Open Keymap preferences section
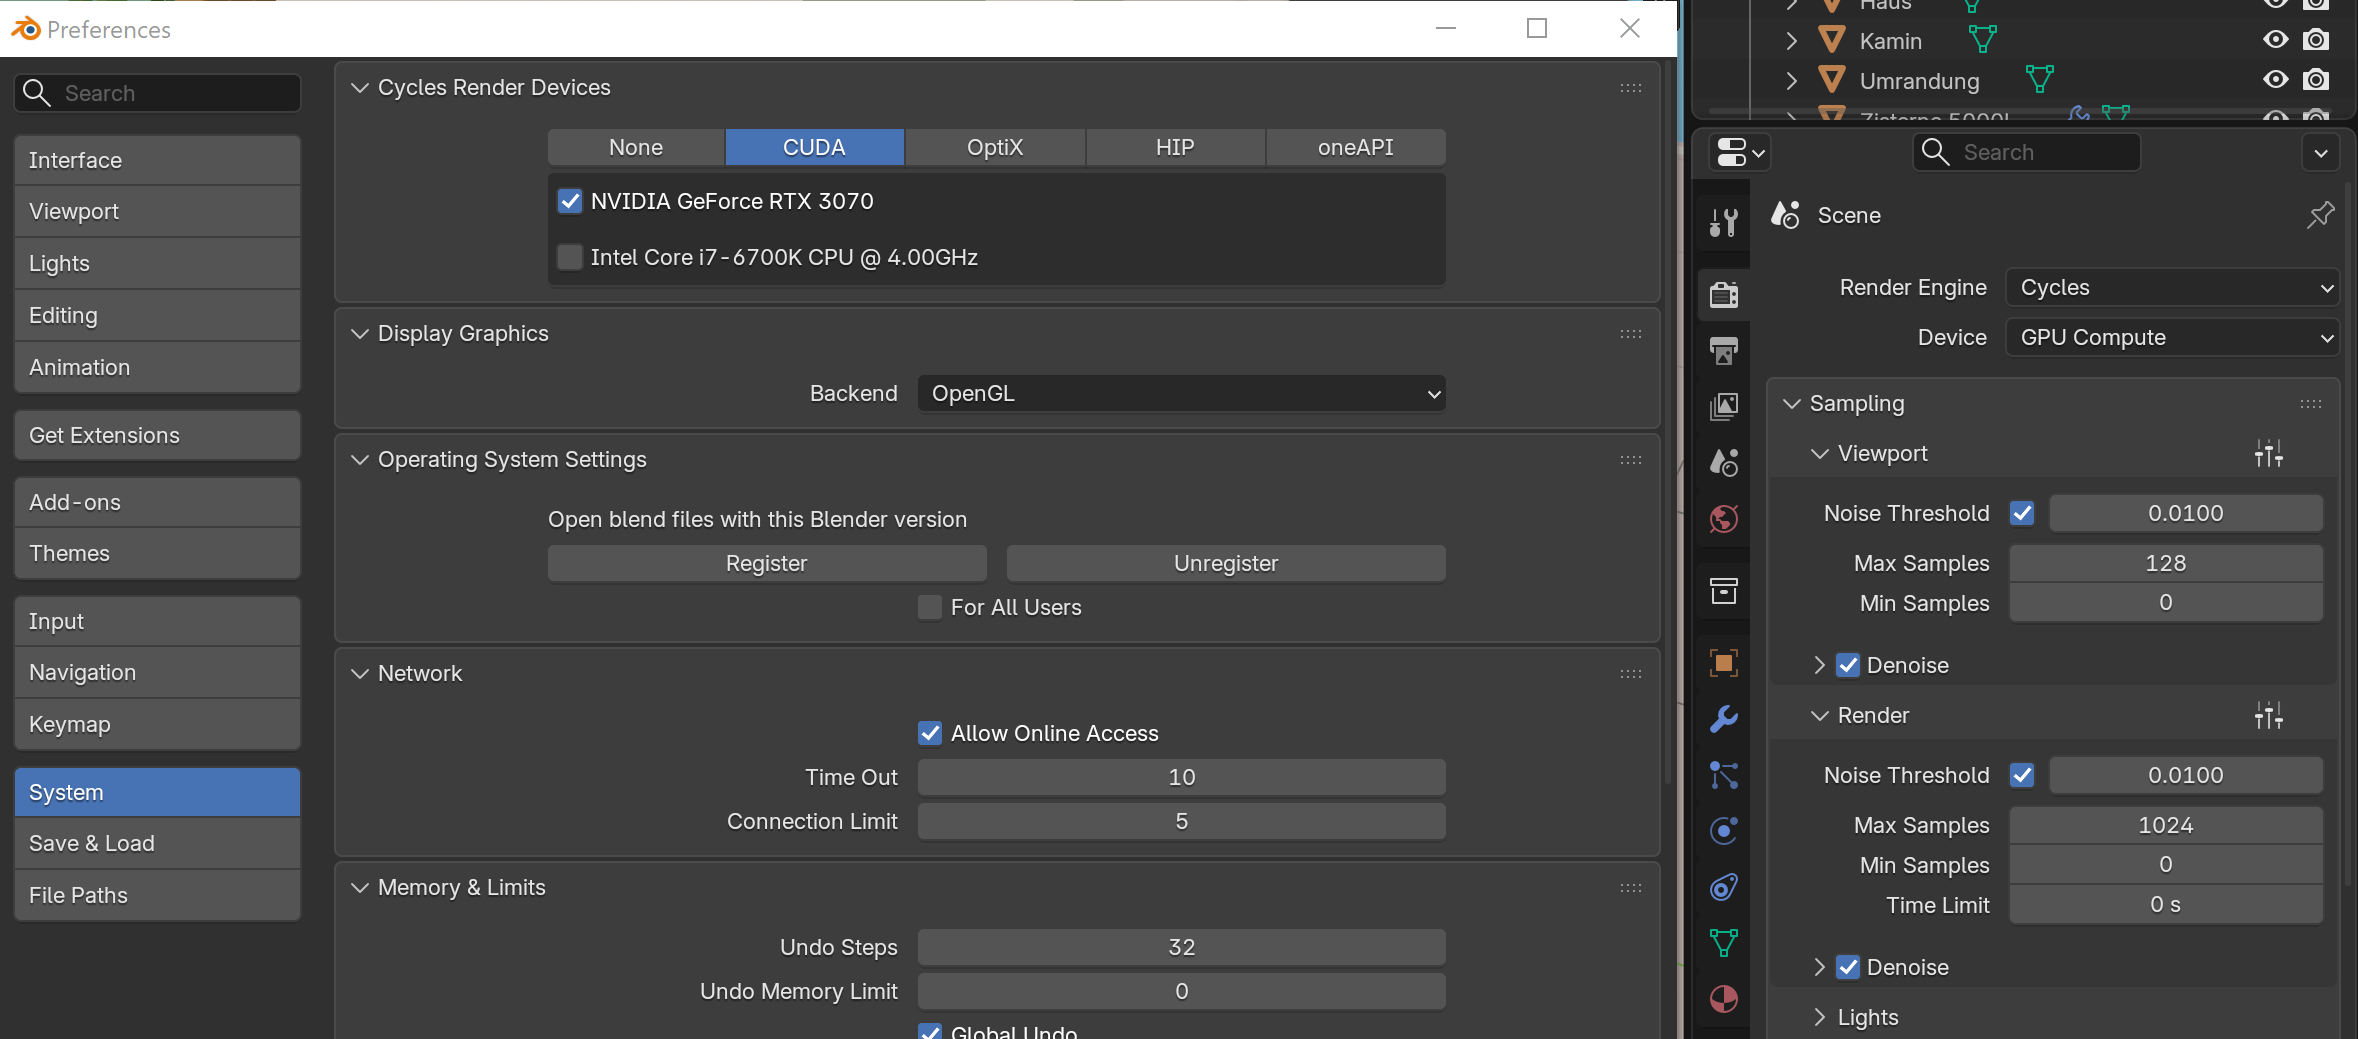 157,724
